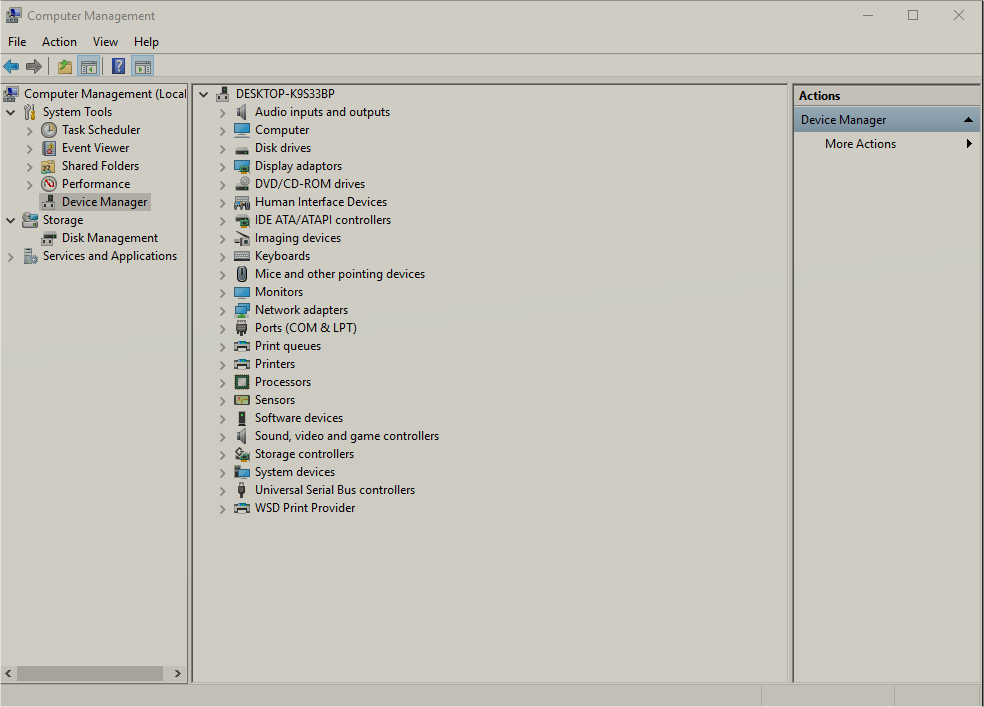Click More Actions in the Actions pane
This screenshot has width=984, height=707.
[x=860, y=144]
